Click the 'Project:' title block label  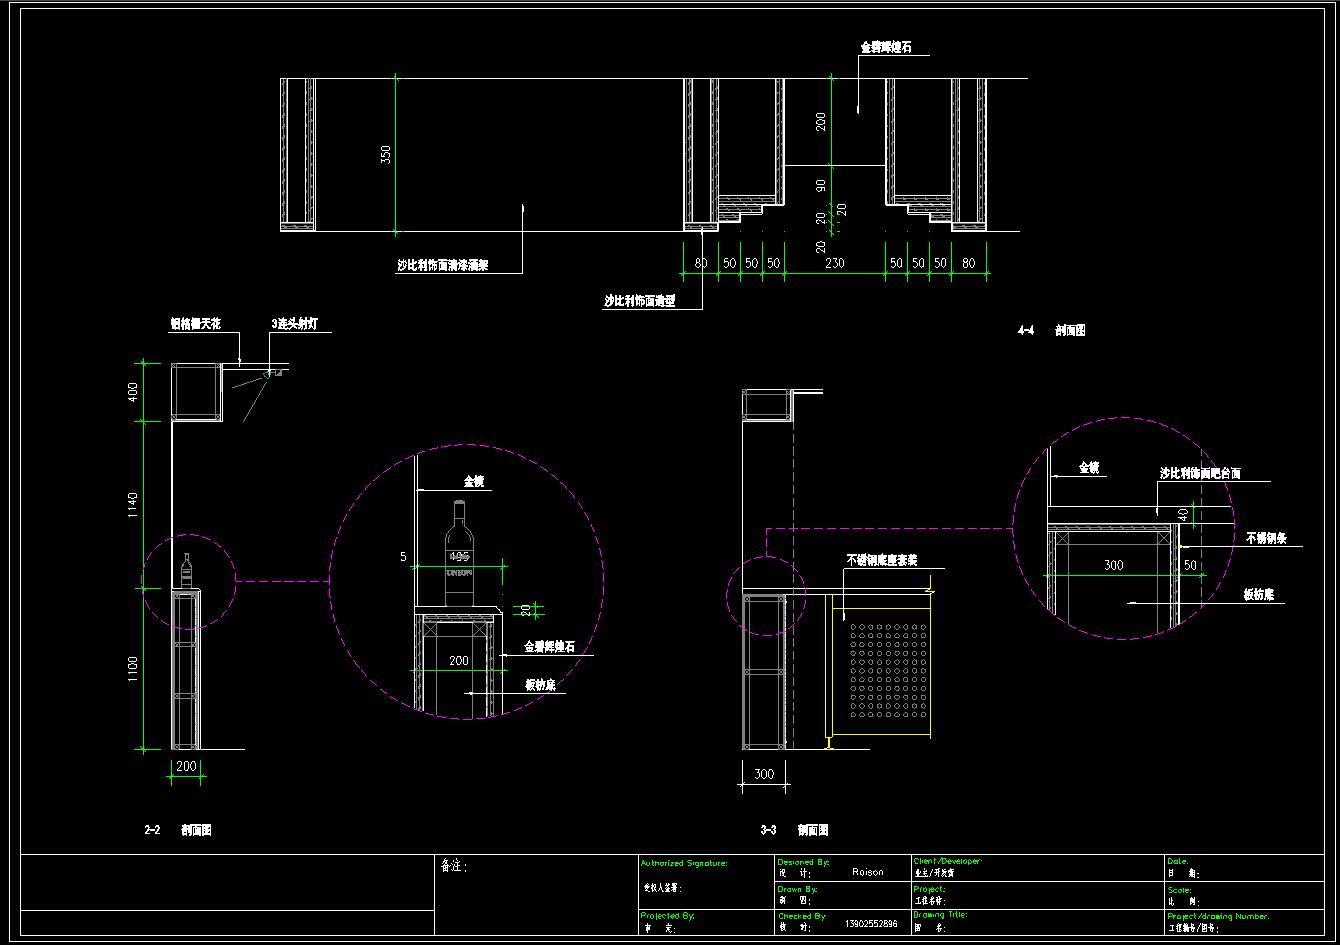point(930,889)
